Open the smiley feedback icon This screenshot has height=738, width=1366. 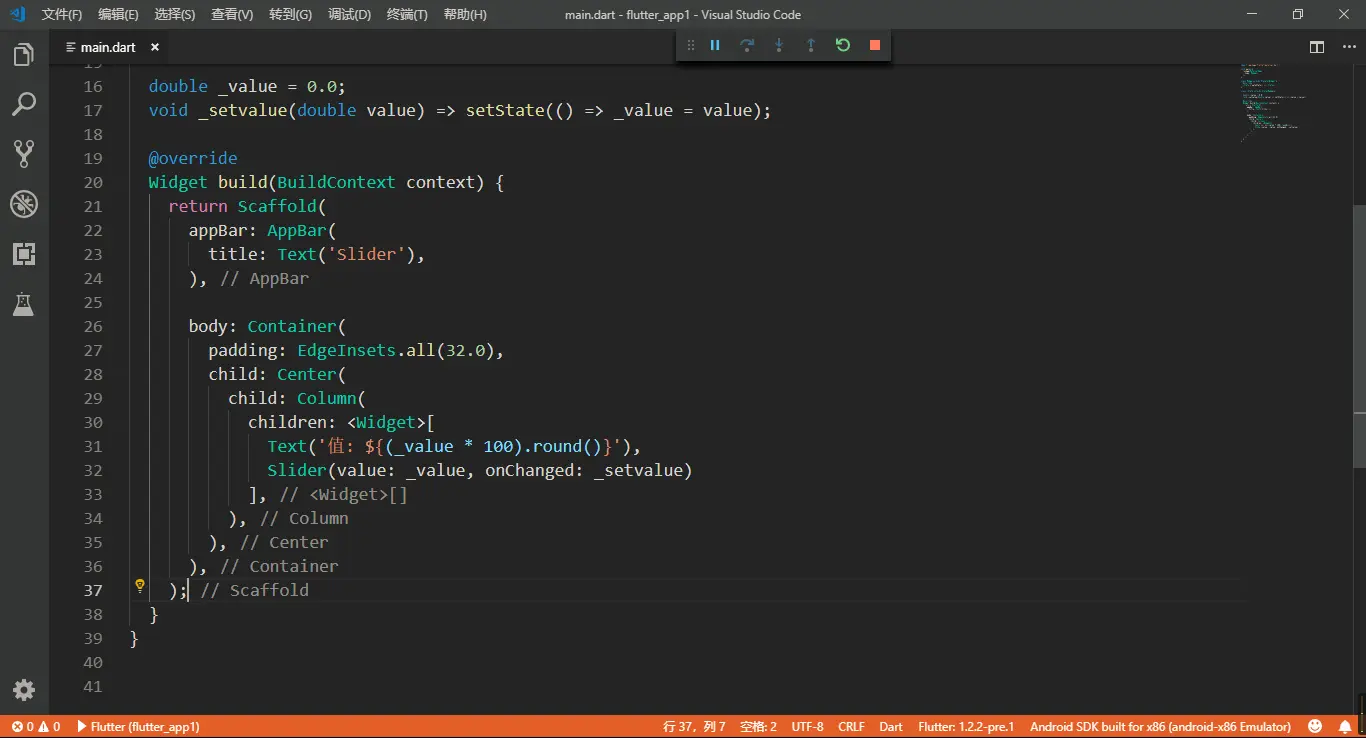tap(1316, 727)
